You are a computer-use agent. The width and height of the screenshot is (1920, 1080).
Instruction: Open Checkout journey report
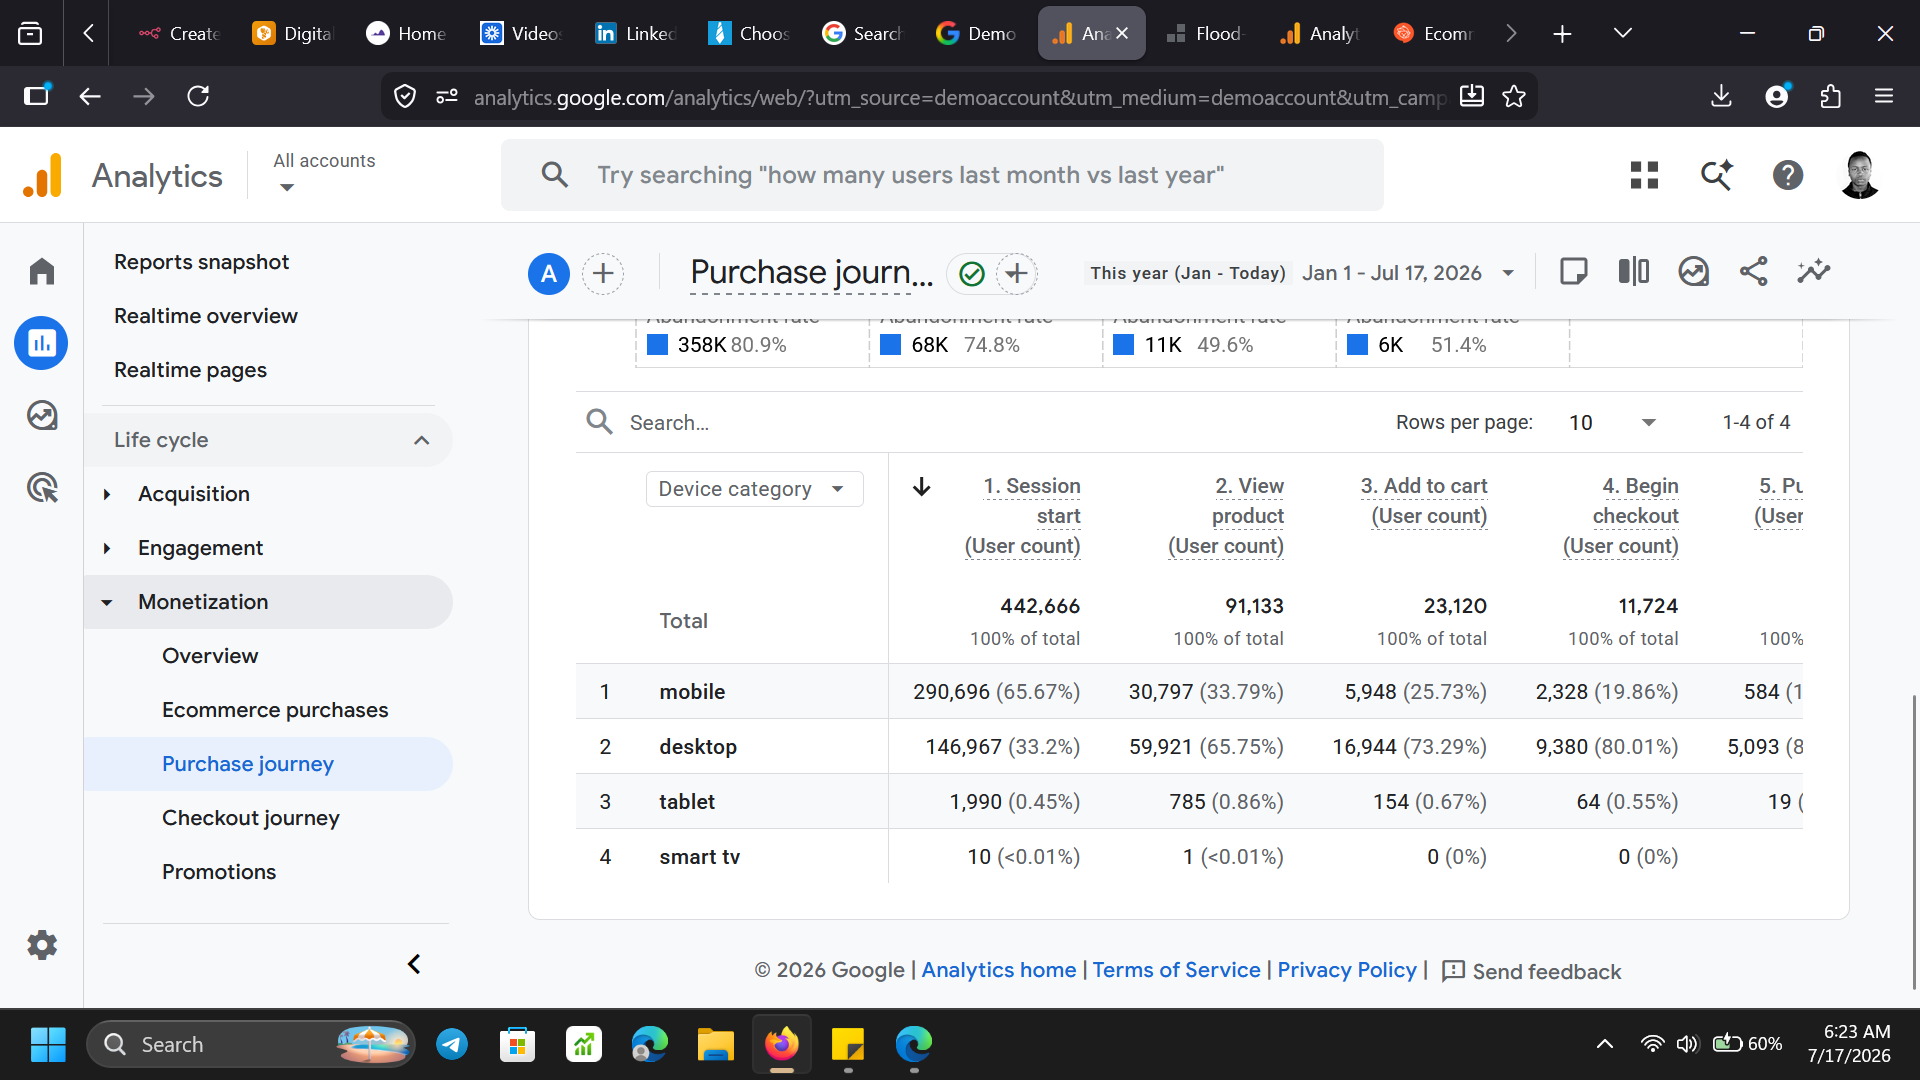[x=251, y=818]
